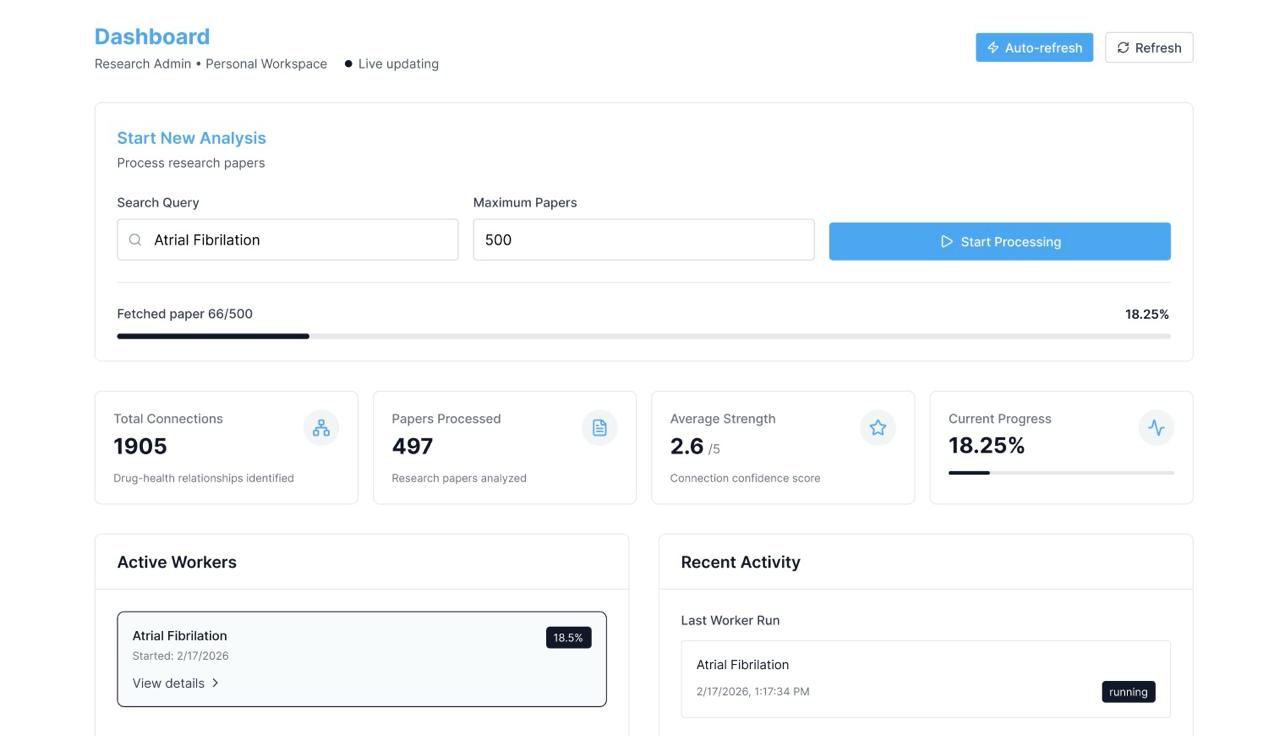This screenshot has width=1280, height=736.
Task: Click the running status badge
Action: 1128,691
